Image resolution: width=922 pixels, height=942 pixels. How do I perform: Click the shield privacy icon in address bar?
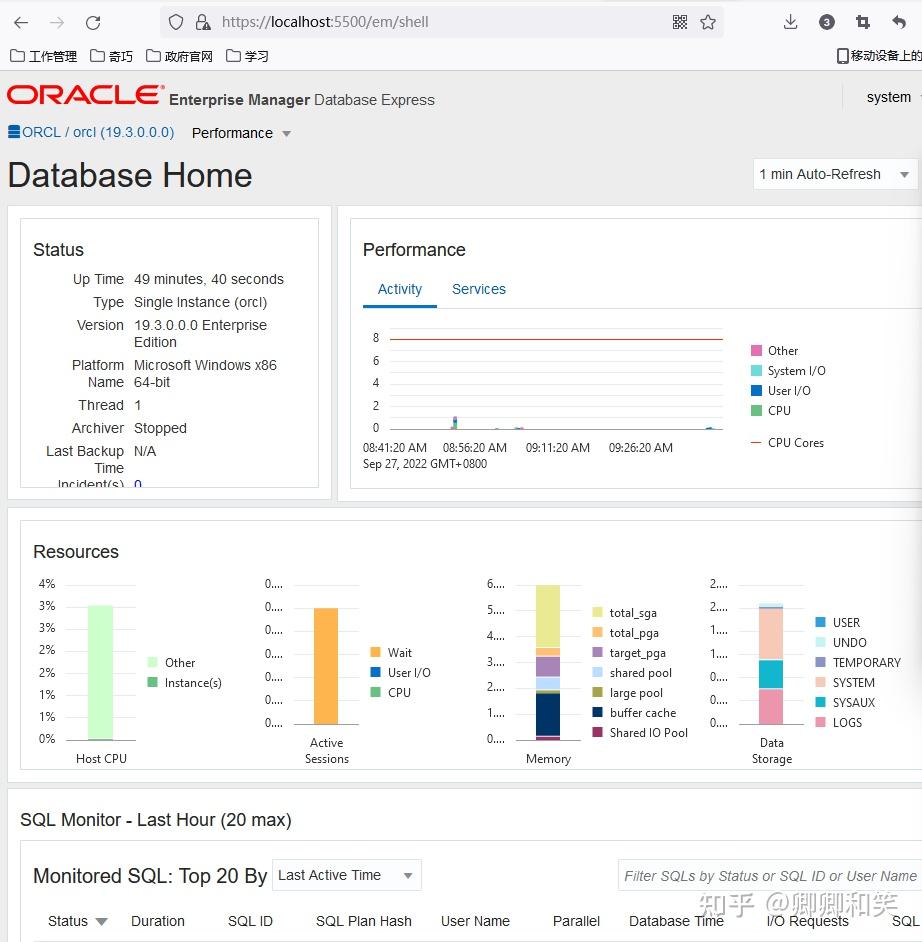point(174,22)
